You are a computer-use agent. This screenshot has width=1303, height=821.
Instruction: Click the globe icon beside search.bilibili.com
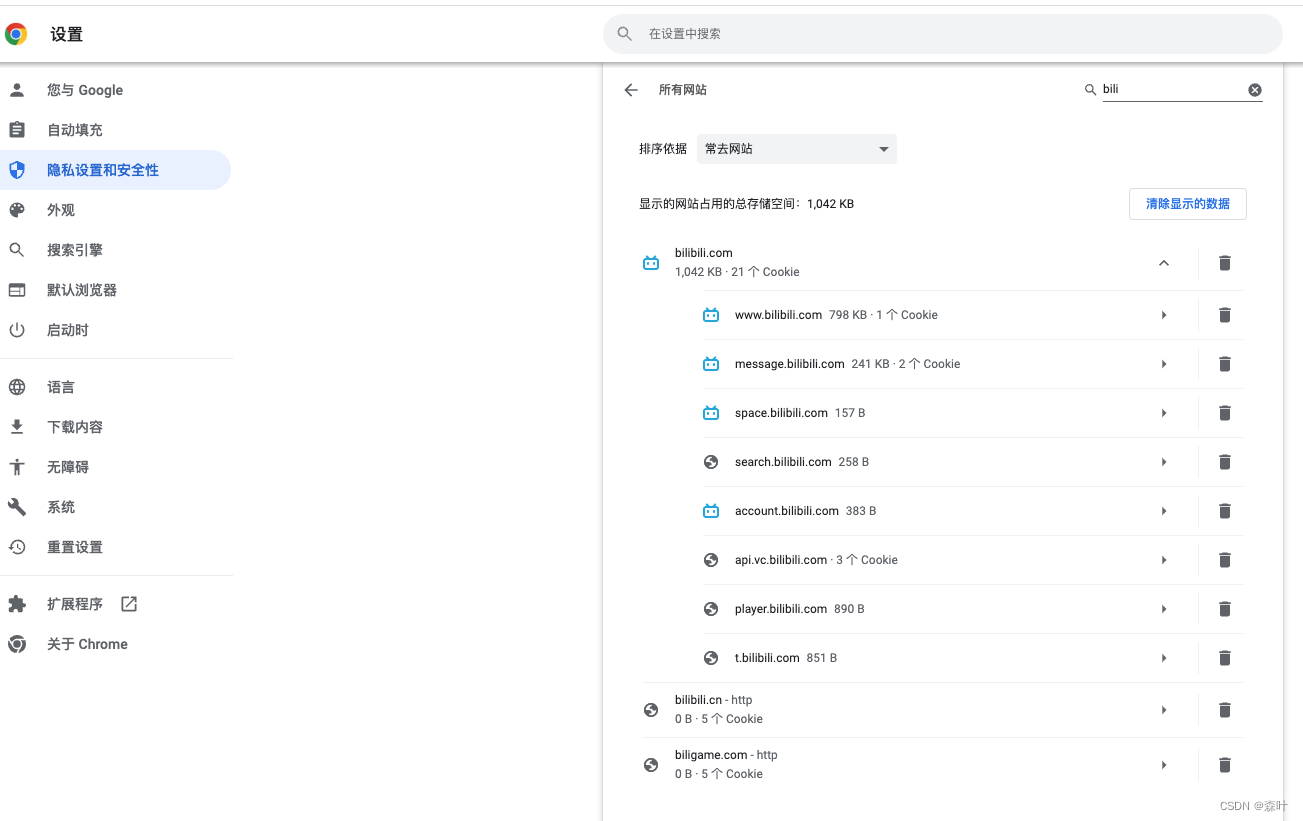click(x=711, y=462)
